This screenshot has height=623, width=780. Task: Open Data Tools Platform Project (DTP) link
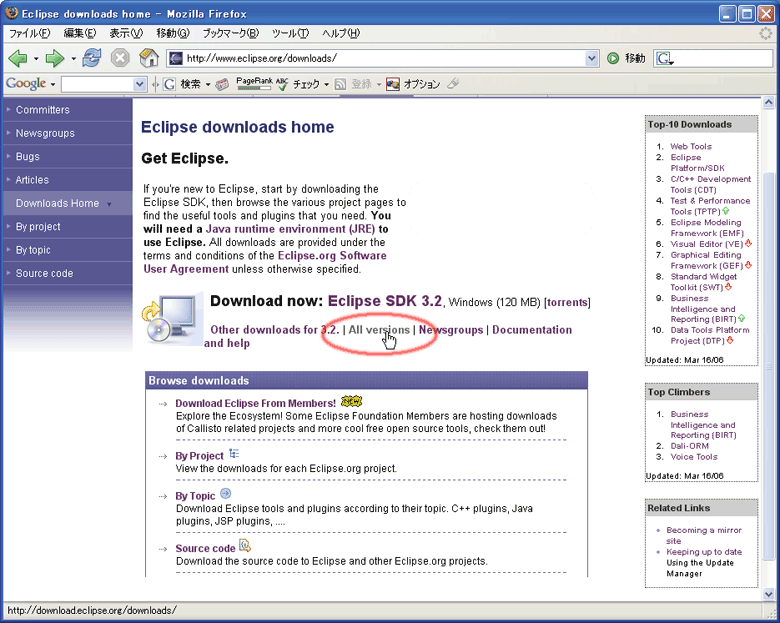tap(709, 335)
